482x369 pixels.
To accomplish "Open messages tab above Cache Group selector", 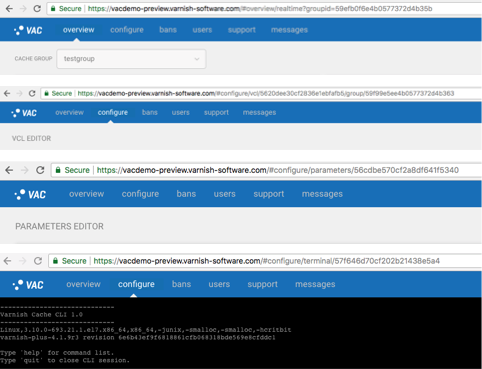I will [289, 30].
